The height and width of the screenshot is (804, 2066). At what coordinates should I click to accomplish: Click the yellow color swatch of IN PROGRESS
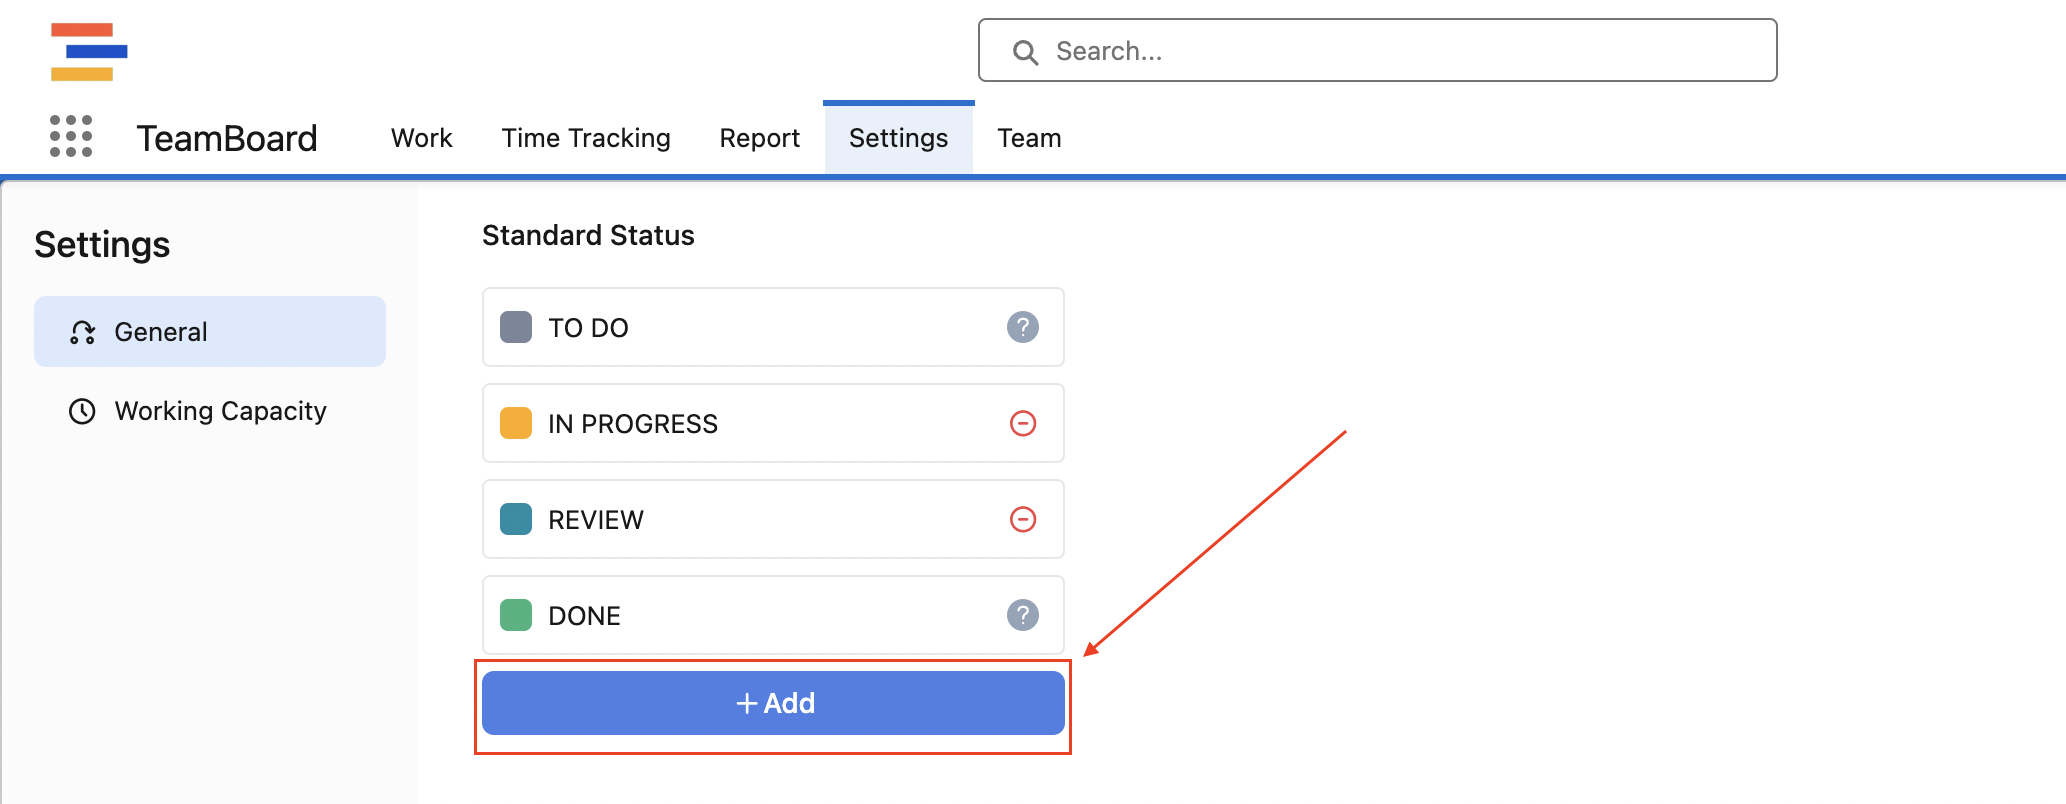[x=515, y=423]
